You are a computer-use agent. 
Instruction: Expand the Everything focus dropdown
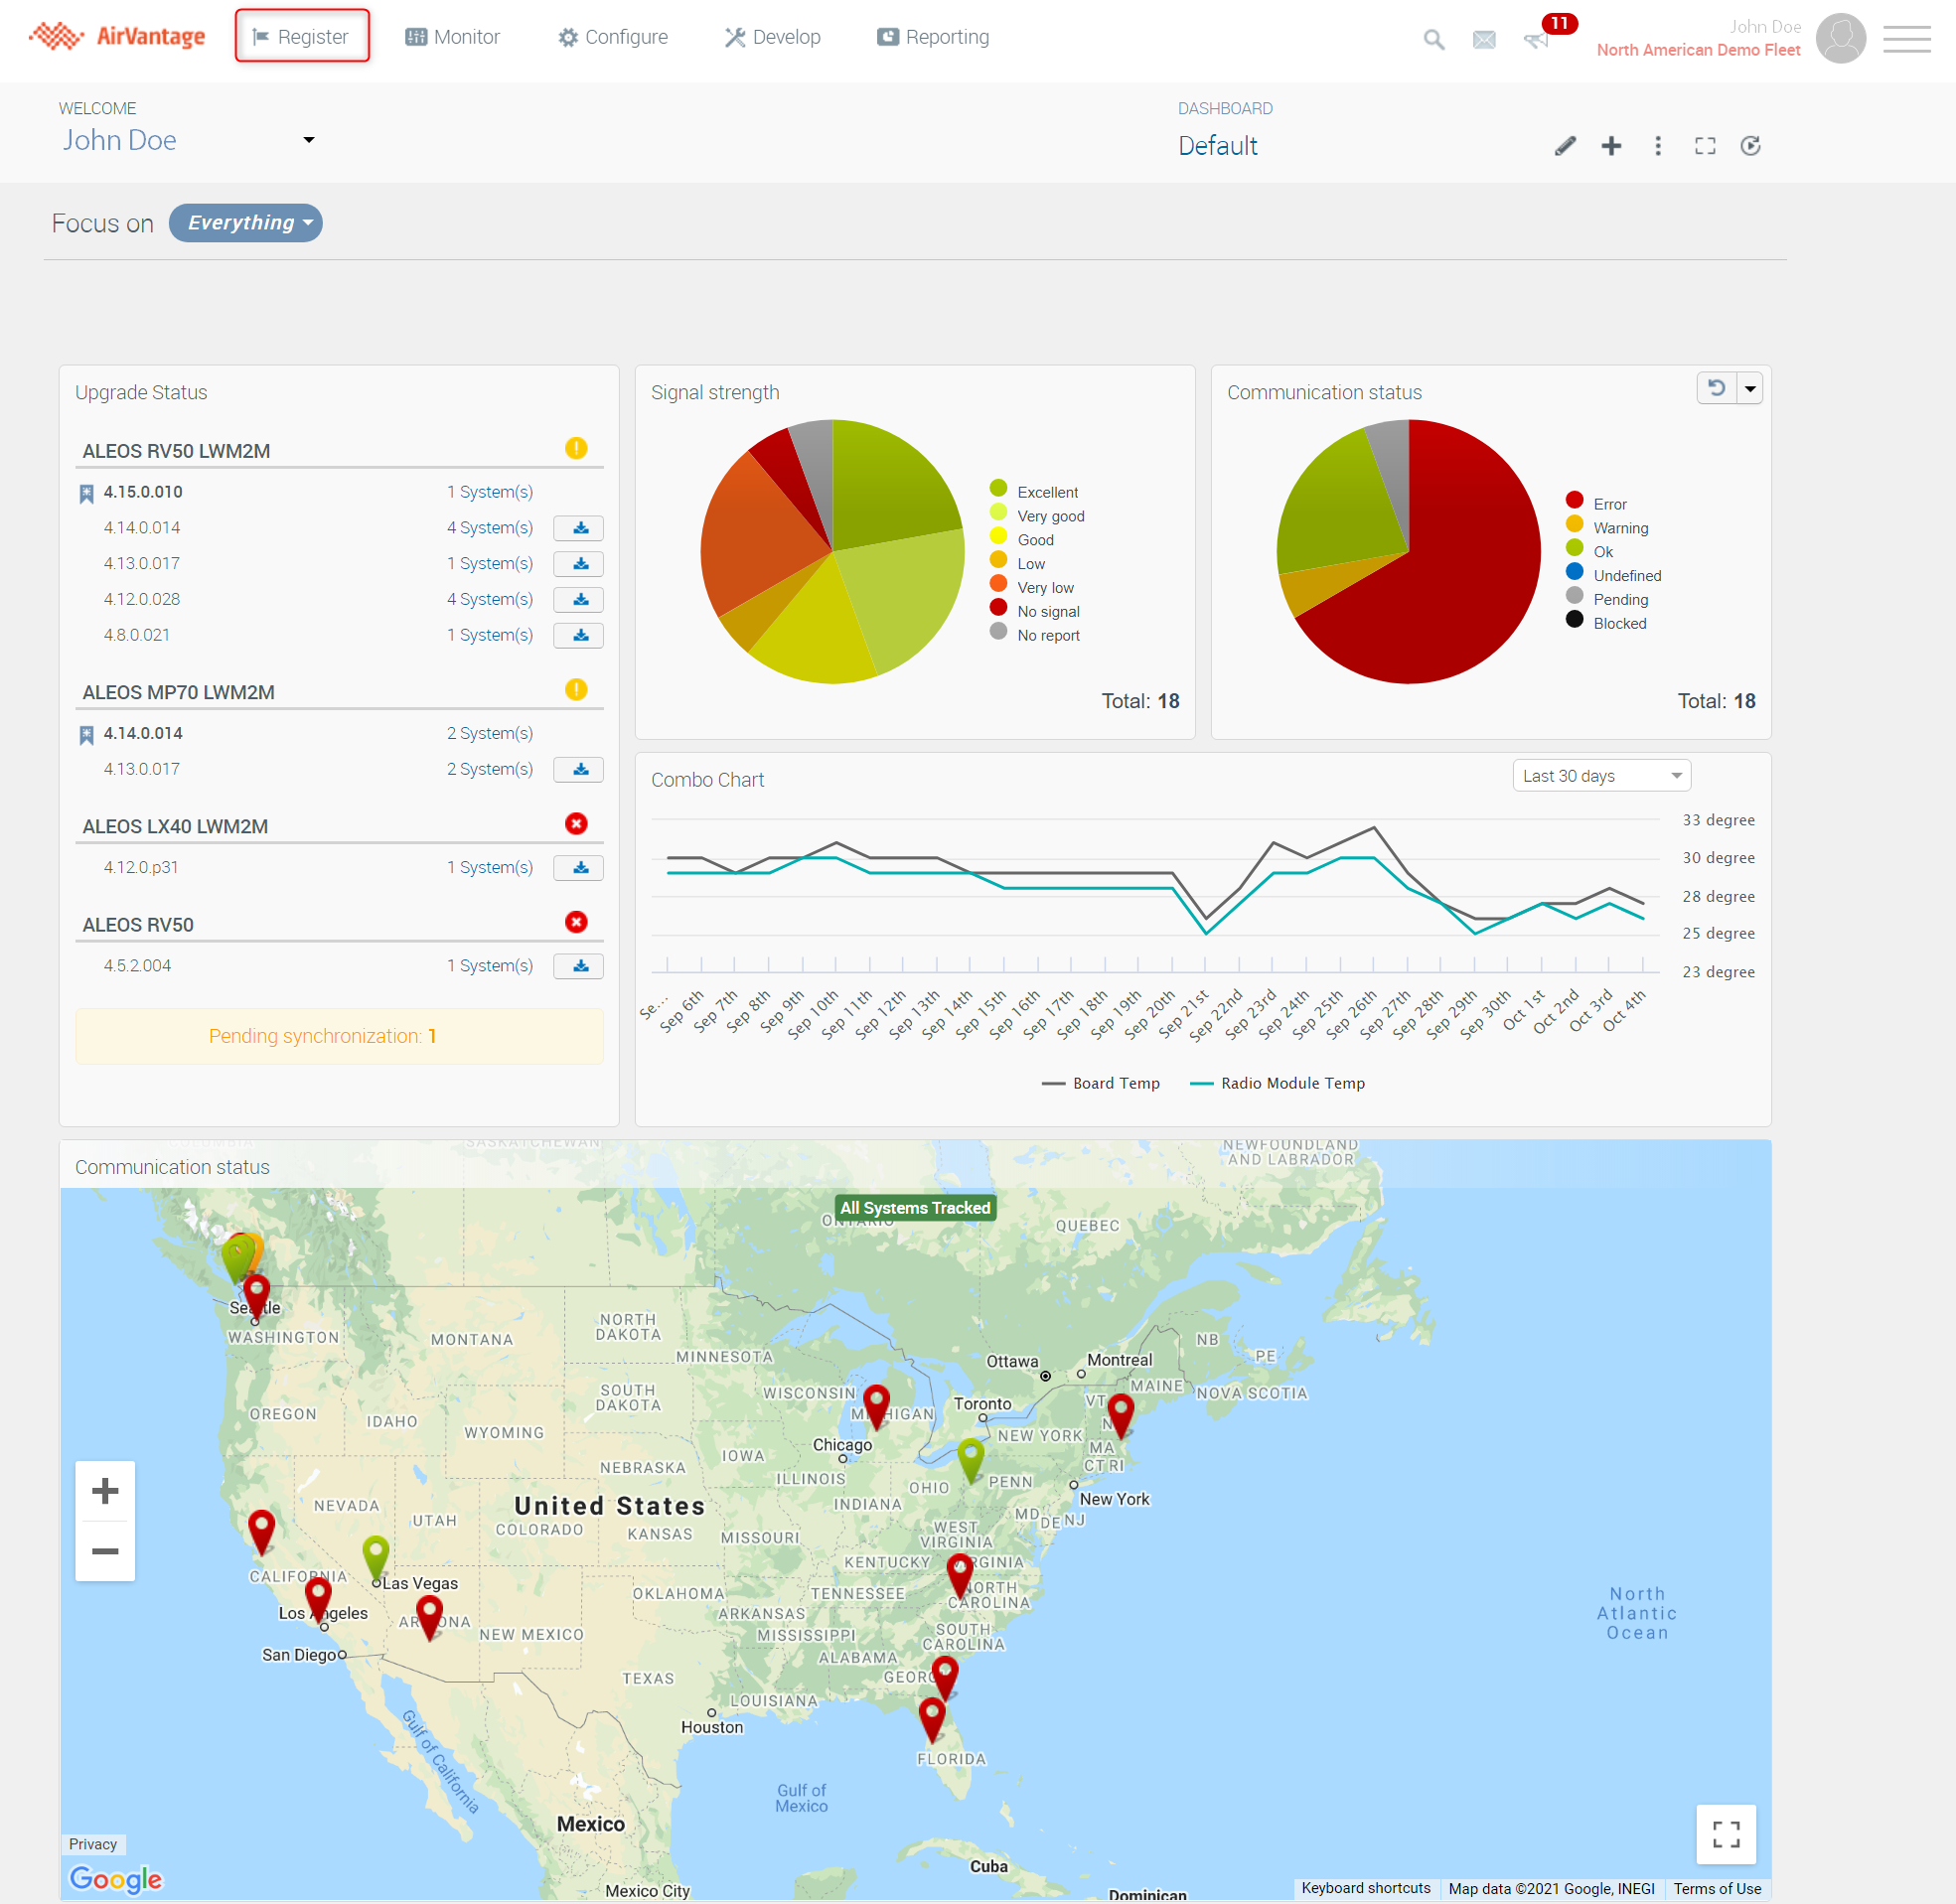pyautogui.click(x=246, y=223)
